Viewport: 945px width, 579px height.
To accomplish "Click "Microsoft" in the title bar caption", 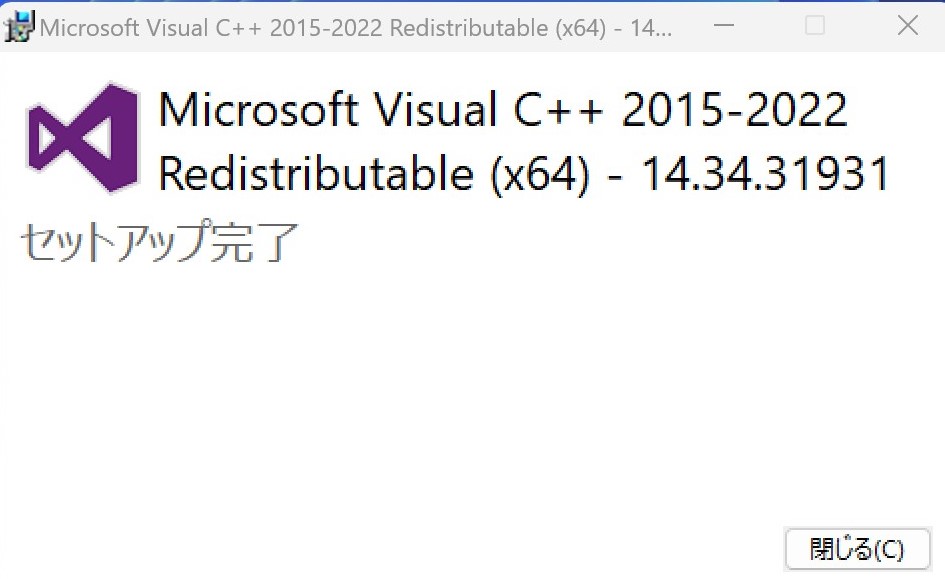I will [x=89, y=28].
